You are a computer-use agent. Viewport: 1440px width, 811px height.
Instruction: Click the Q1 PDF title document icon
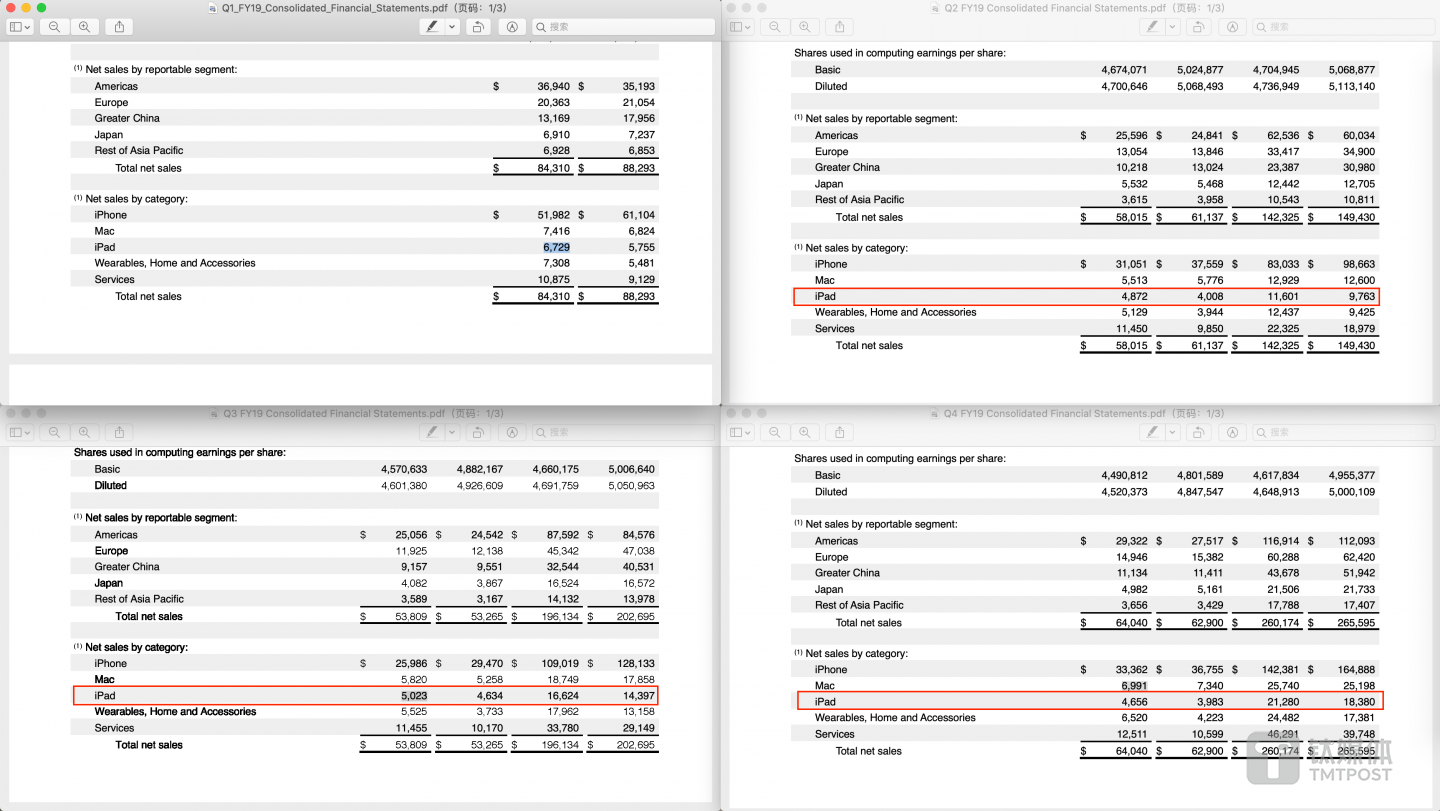click(x=212, y=8)
